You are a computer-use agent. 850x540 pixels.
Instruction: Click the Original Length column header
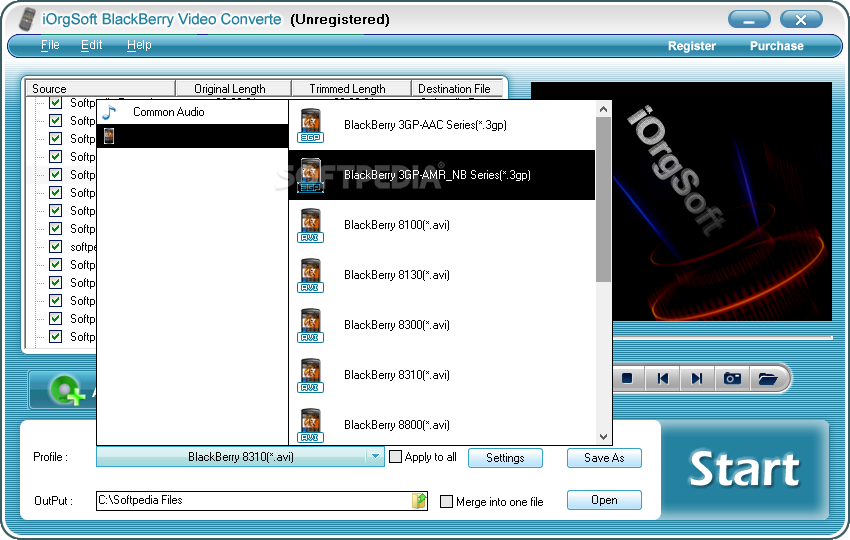pos(233,88)
